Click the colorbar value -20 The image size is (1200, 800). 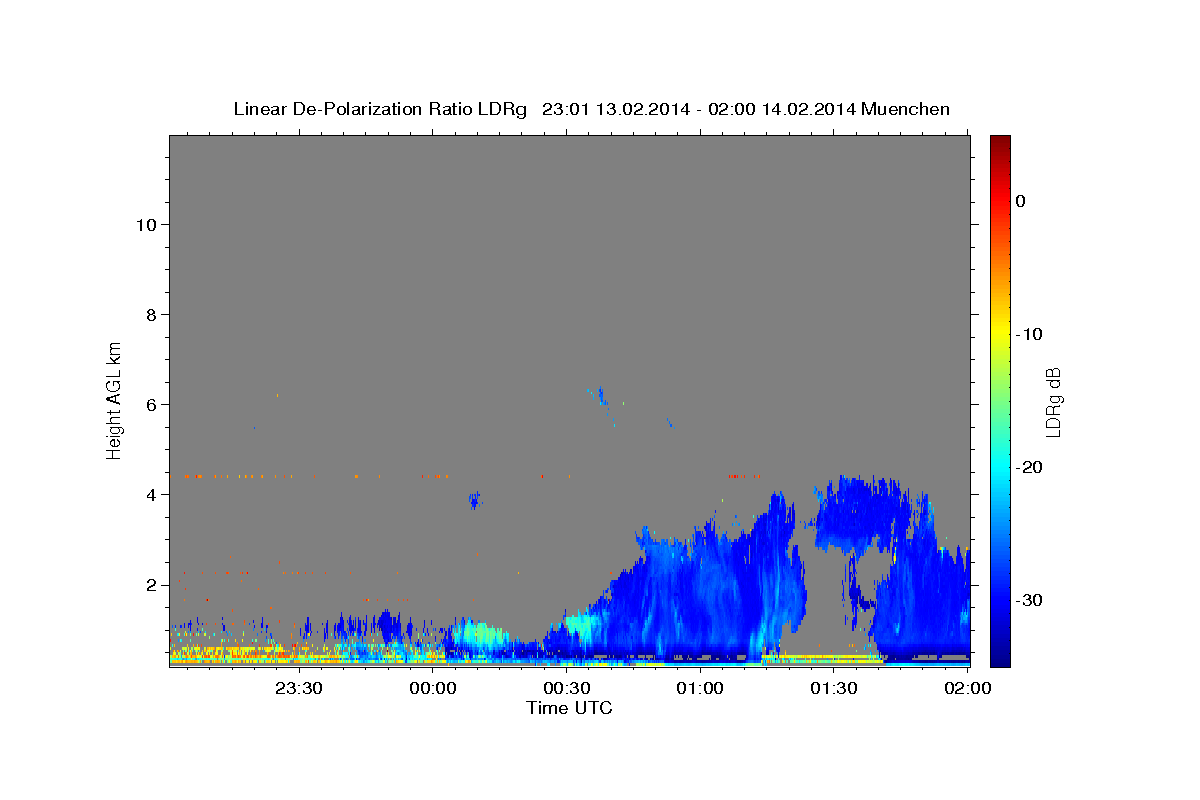(x=1029, y=467)
